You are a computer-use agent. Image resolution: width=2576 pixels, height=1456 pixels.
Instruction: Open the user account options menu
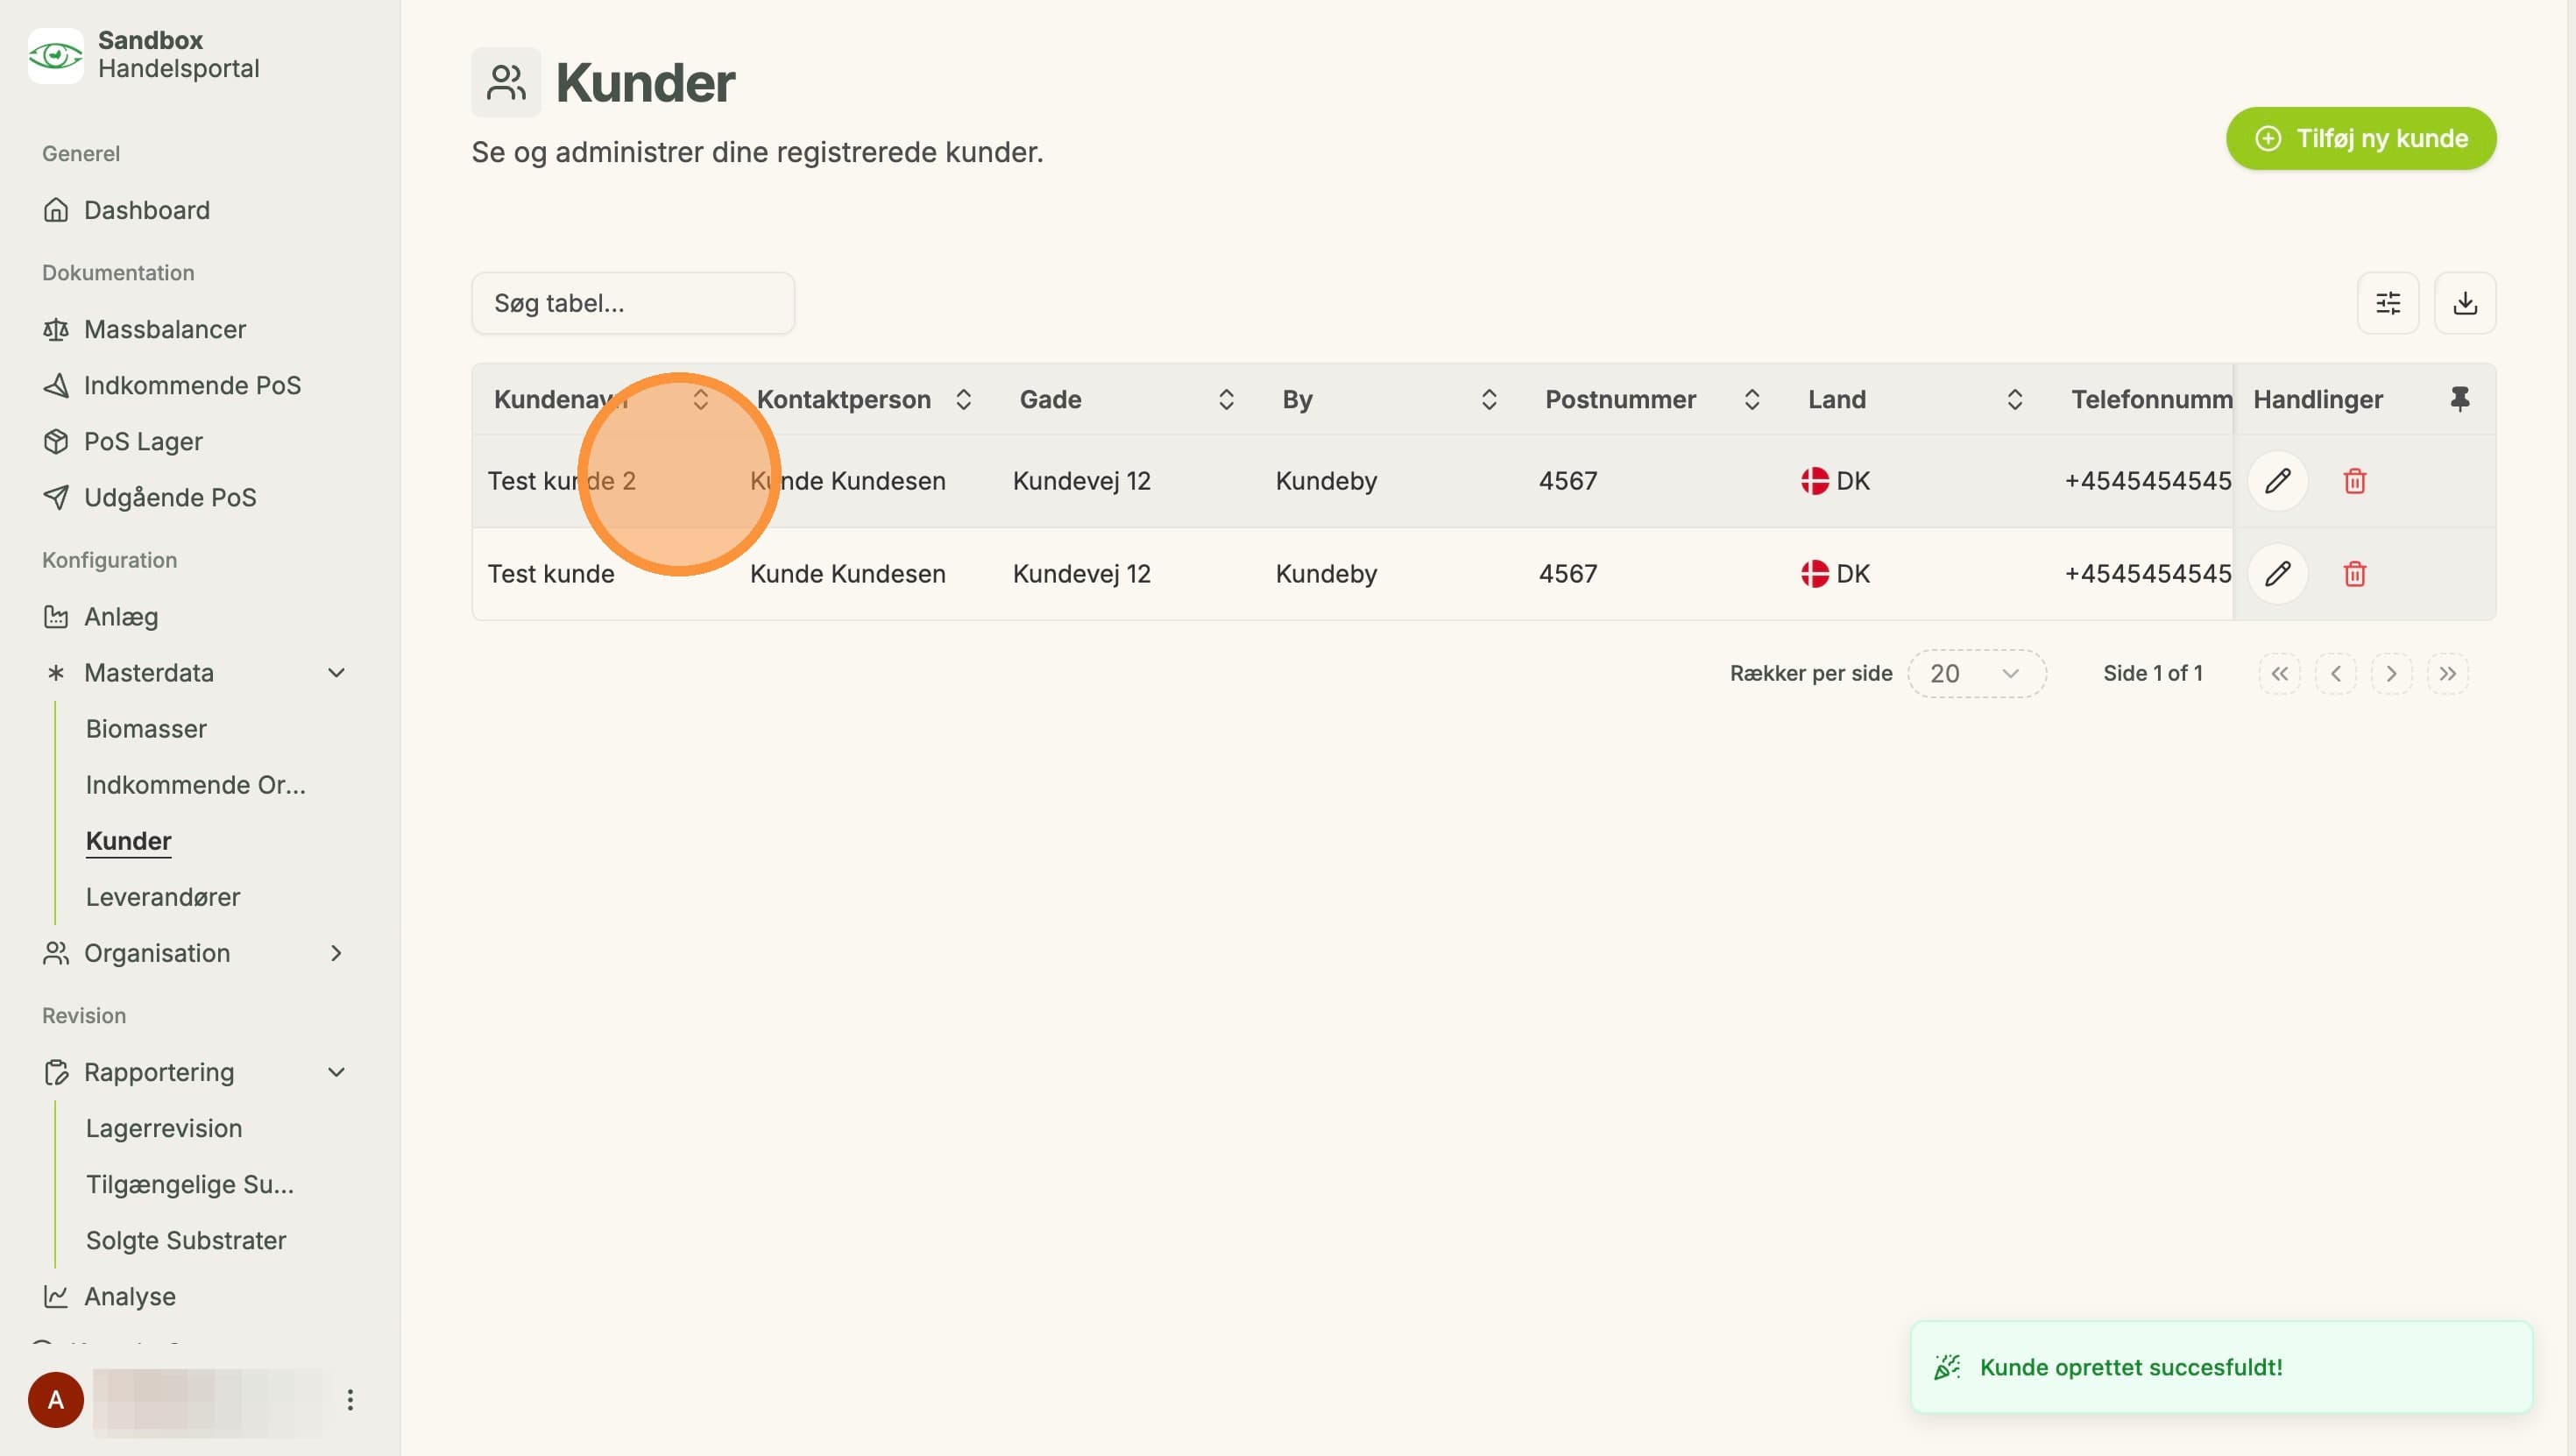[x=350, y=1399]
